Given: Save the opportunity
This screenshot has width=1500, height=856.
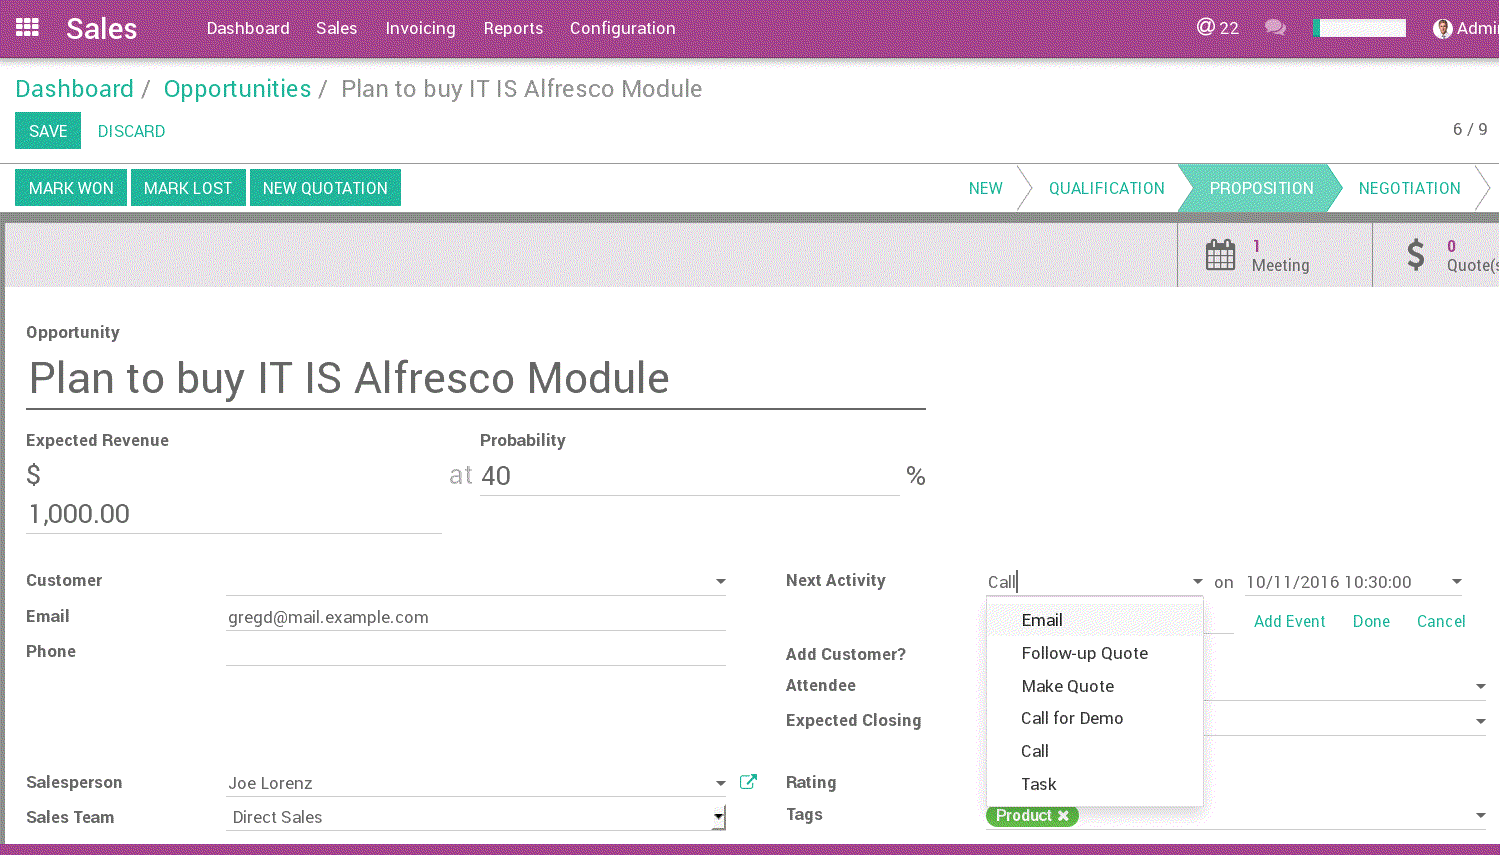Looking at the screenshot, I should [48, 131].
